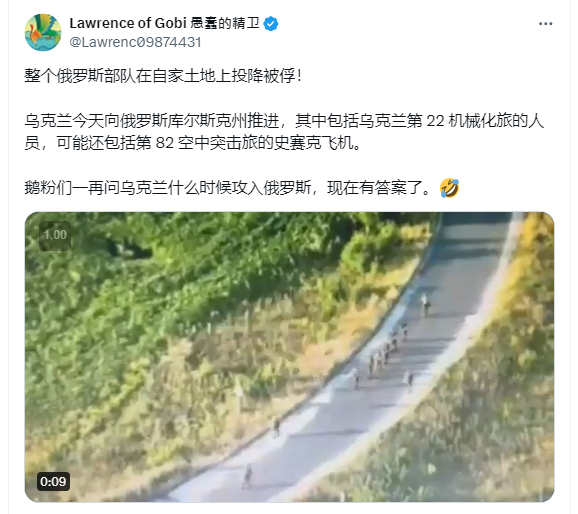Click the line mentioning 第 82 空中突击旅
Image resolution: width=578 pixels, height=514 pixels.
[192, 143]
